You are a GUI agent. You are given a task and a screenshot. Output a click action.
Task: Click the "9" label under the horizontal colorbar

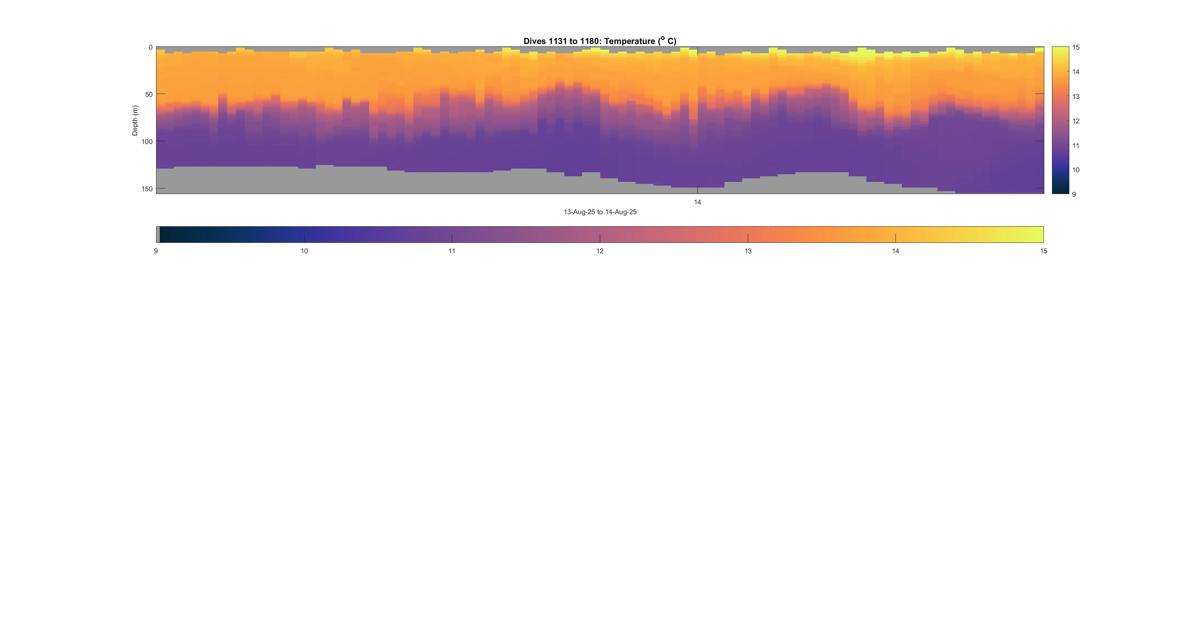pos(156,251)
